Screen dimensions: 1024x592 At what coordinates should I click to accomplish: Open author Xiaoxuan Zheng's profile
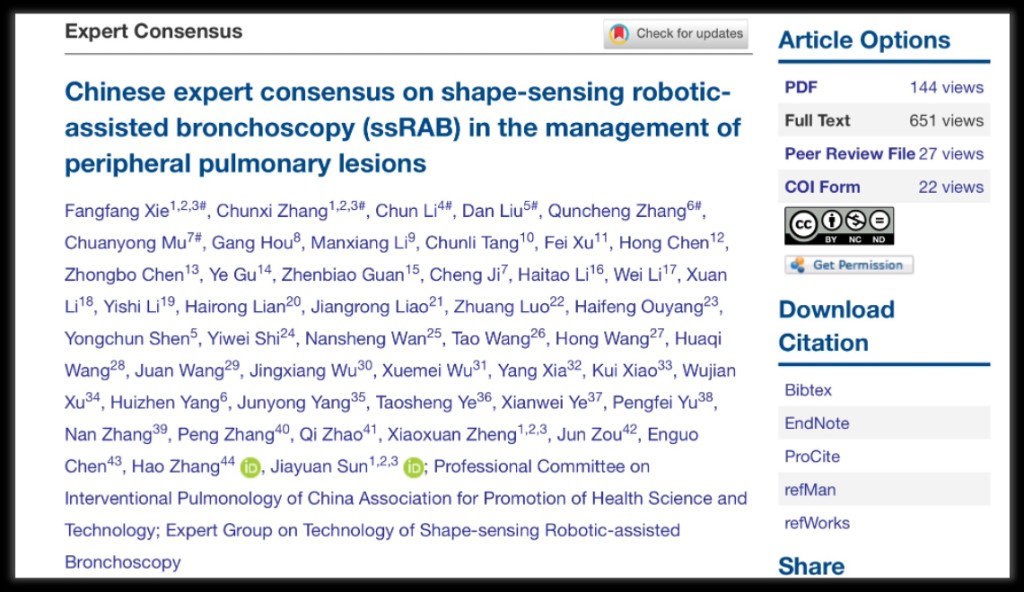(452, 435)
